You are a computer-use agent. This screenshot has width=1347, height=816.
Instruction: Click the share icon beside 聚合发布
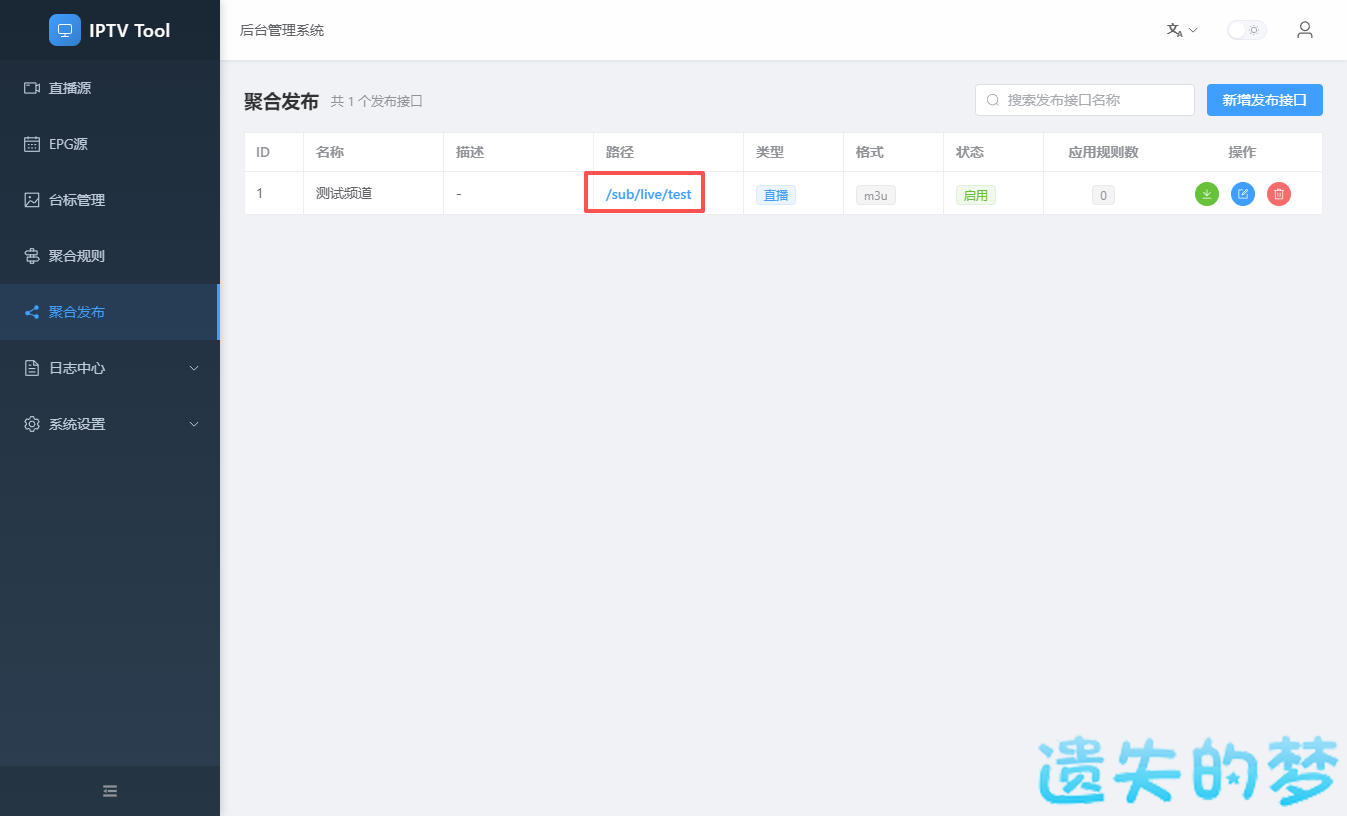pos(32,312)
